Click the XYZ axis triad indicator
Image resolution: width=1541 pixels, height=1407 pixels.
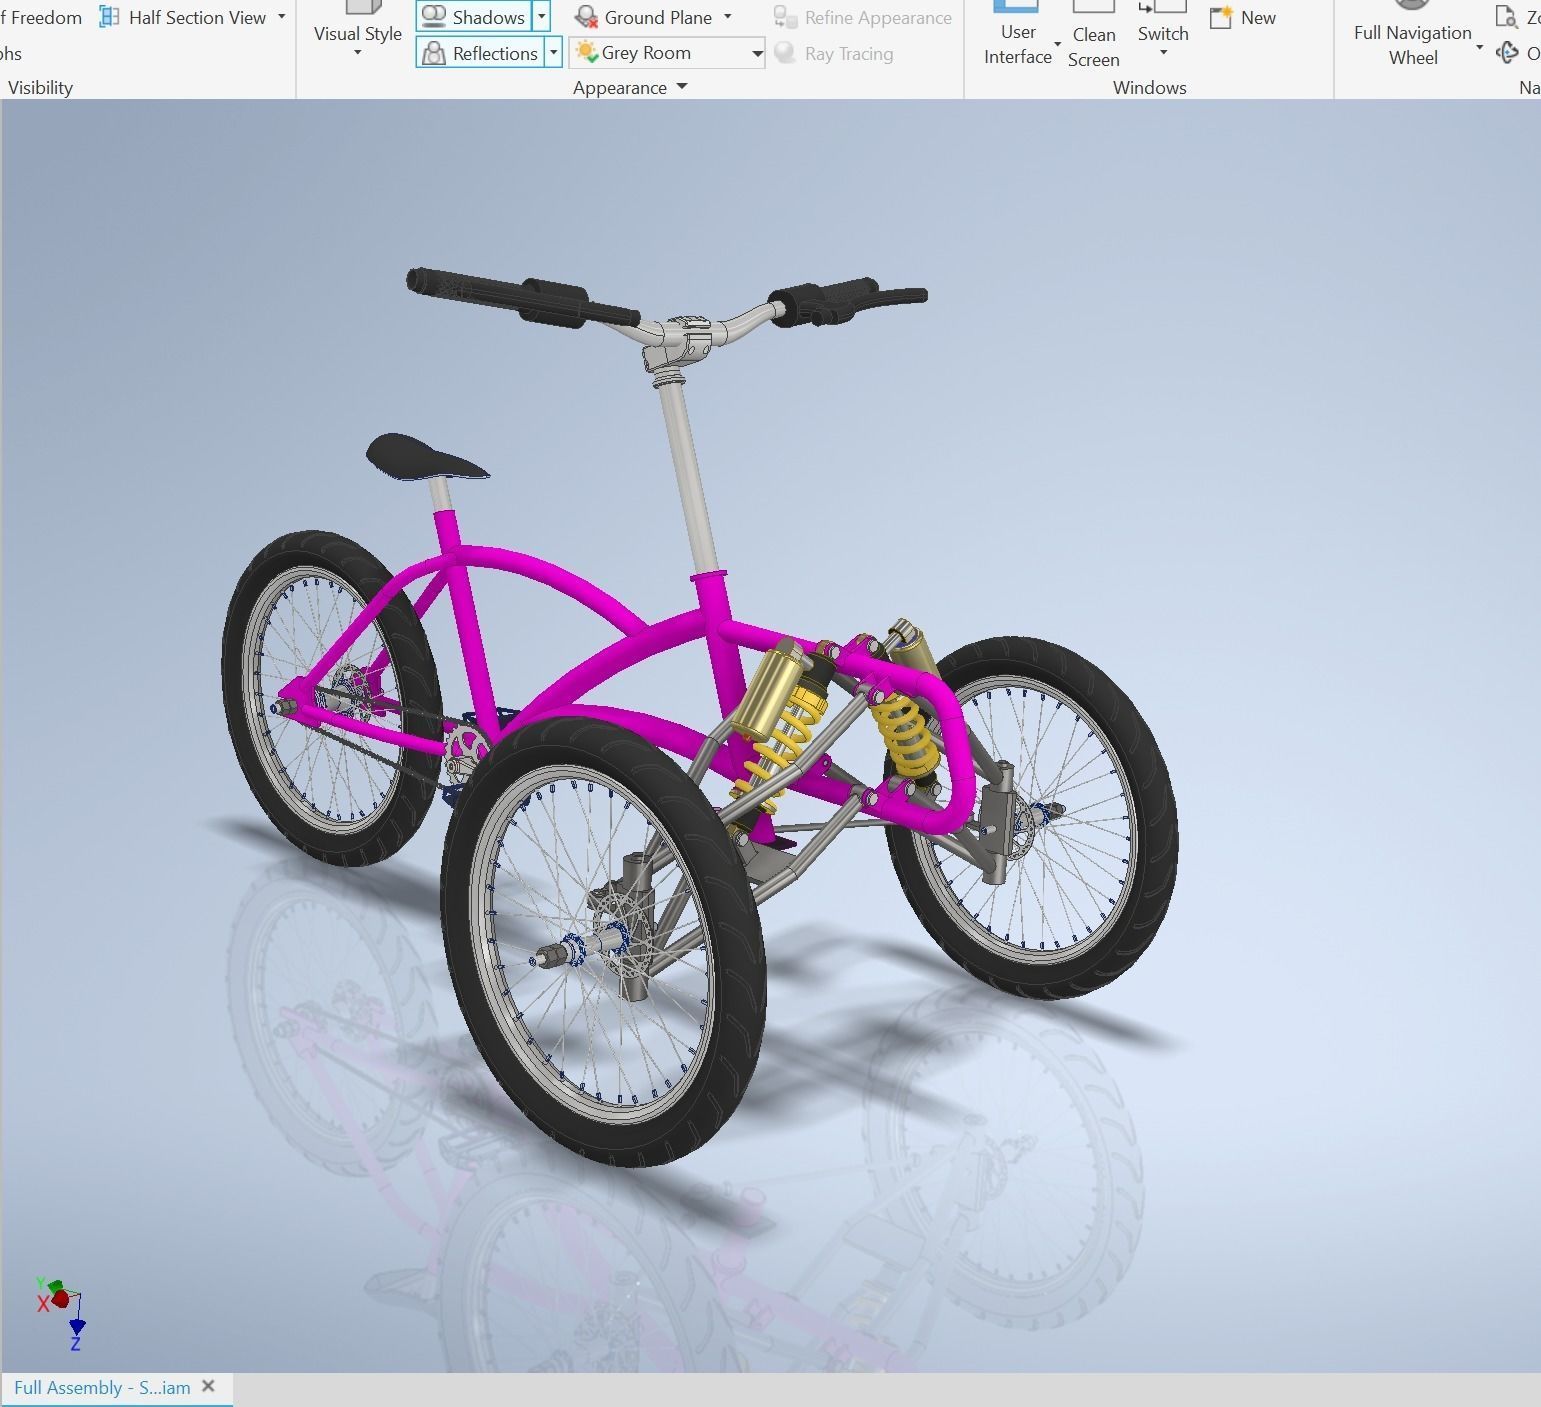pos(62,1313)
